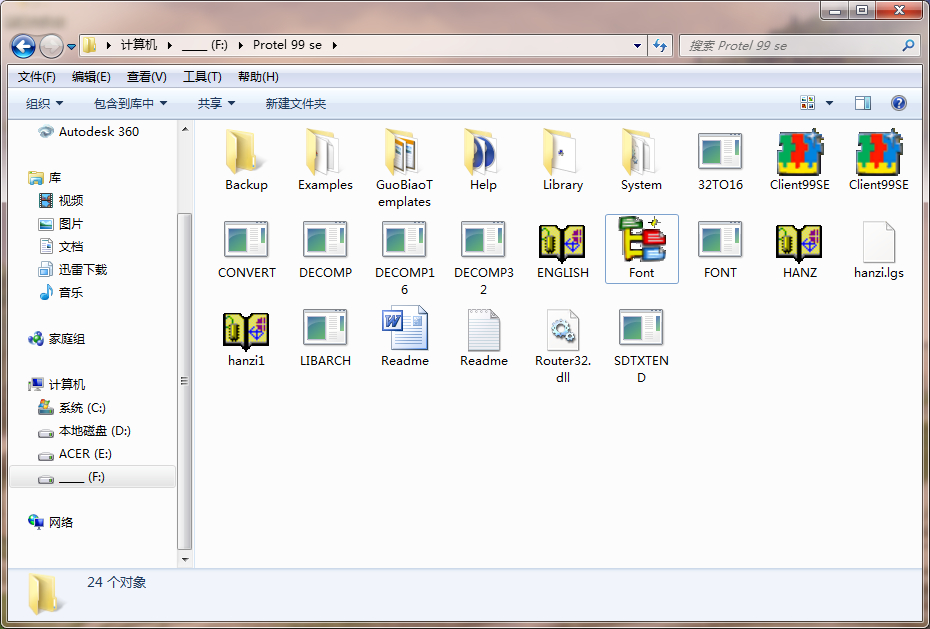The image size is (930, 629).
Task: Click 计算机 in the address breadcrumb
Action: 139,46
